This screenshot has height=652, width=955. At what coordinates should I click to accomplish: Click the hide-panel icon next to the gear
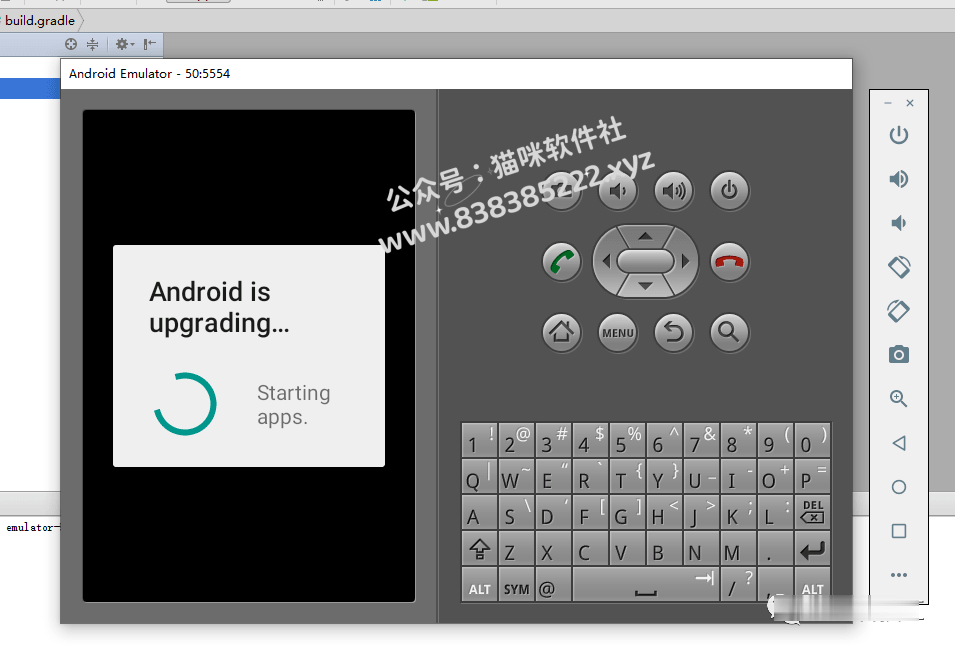tap(150, 44)
